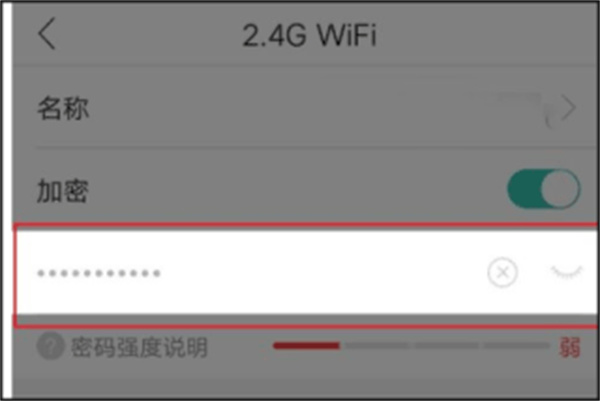Show the password with the eyelash icon
The width and height of the screenshot is (600, 401).
coord(567,272)
